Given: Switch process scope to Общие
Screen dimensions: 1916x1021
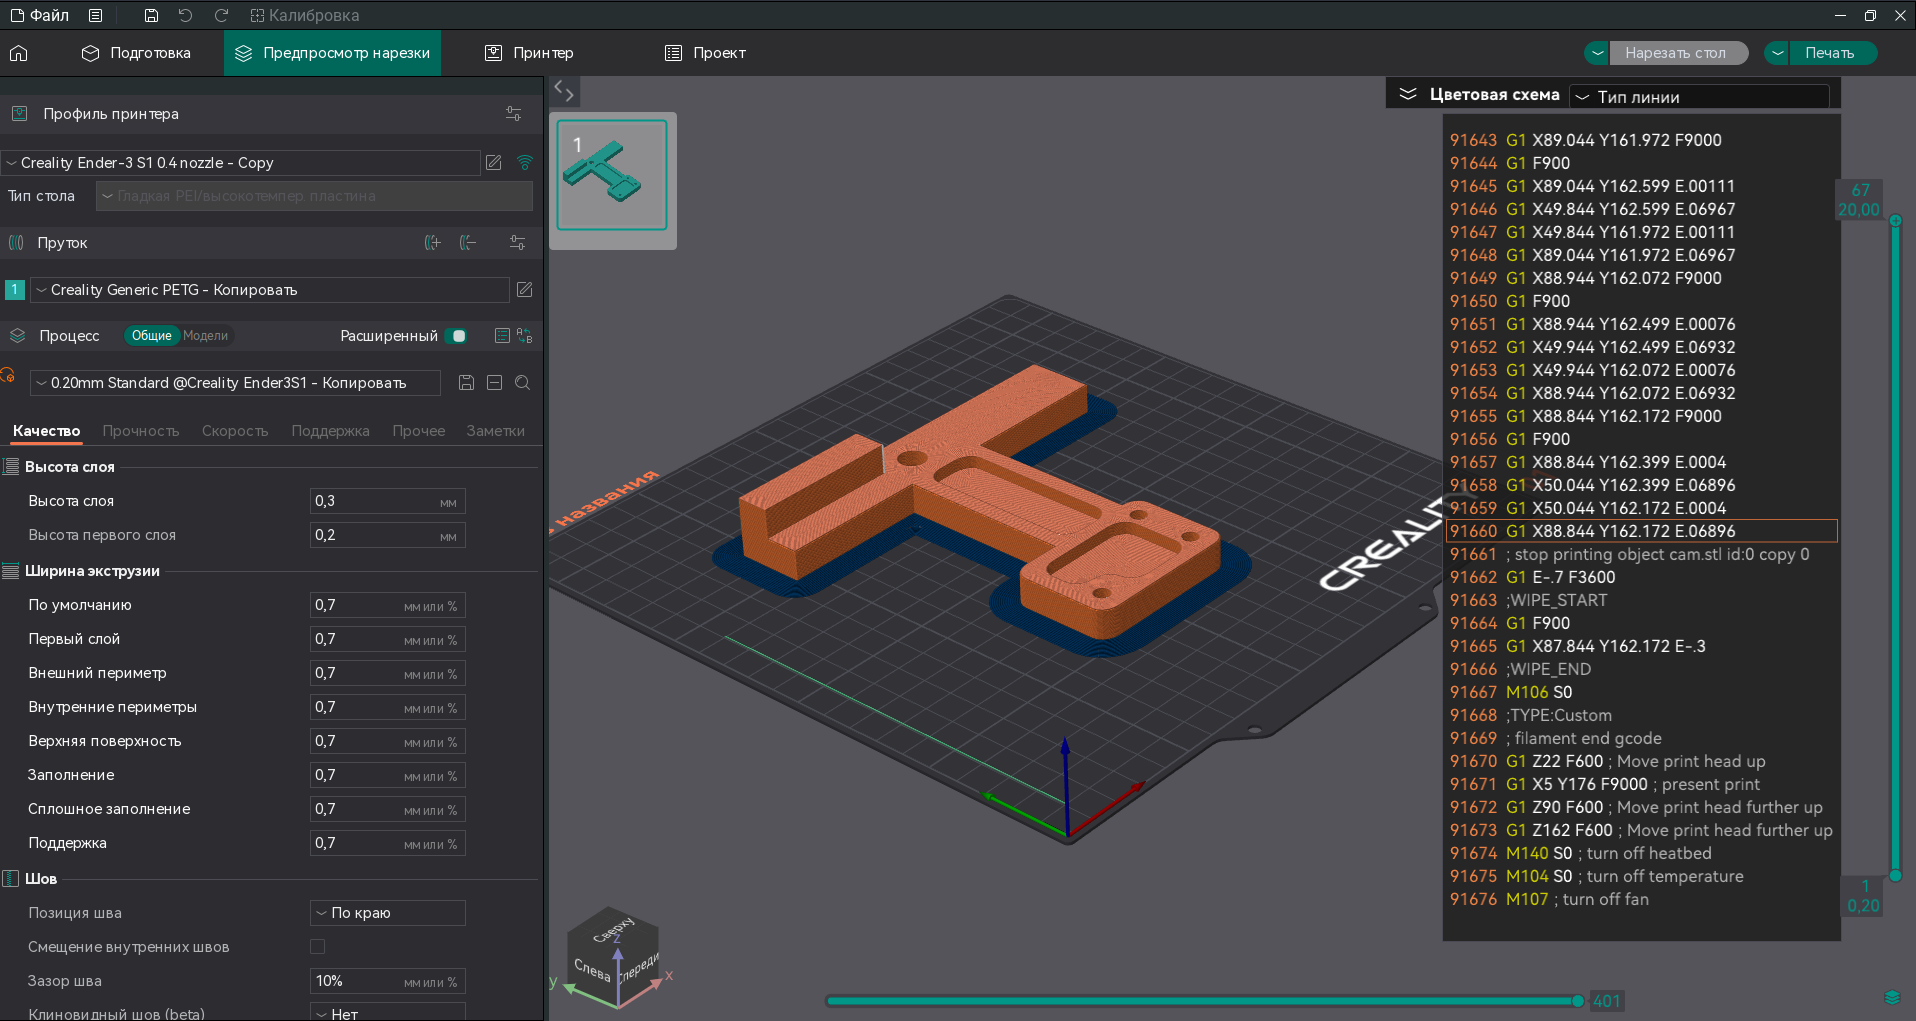Looking at the screenshot, I should coord(152,336).
